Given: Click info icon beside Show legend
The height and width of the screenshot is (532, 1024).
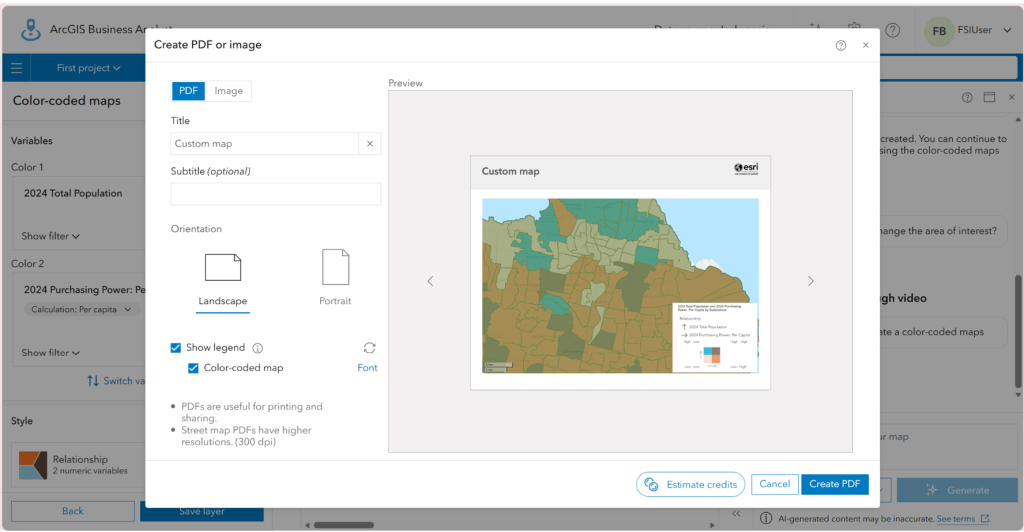Looking at the screenshot, I should [x=257, y=348].
